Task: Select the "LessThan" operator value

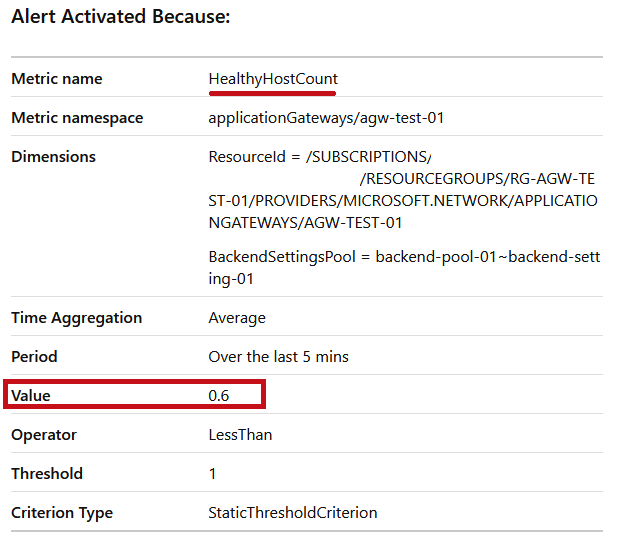Action: pyautogui.click(x=240, y=435)
